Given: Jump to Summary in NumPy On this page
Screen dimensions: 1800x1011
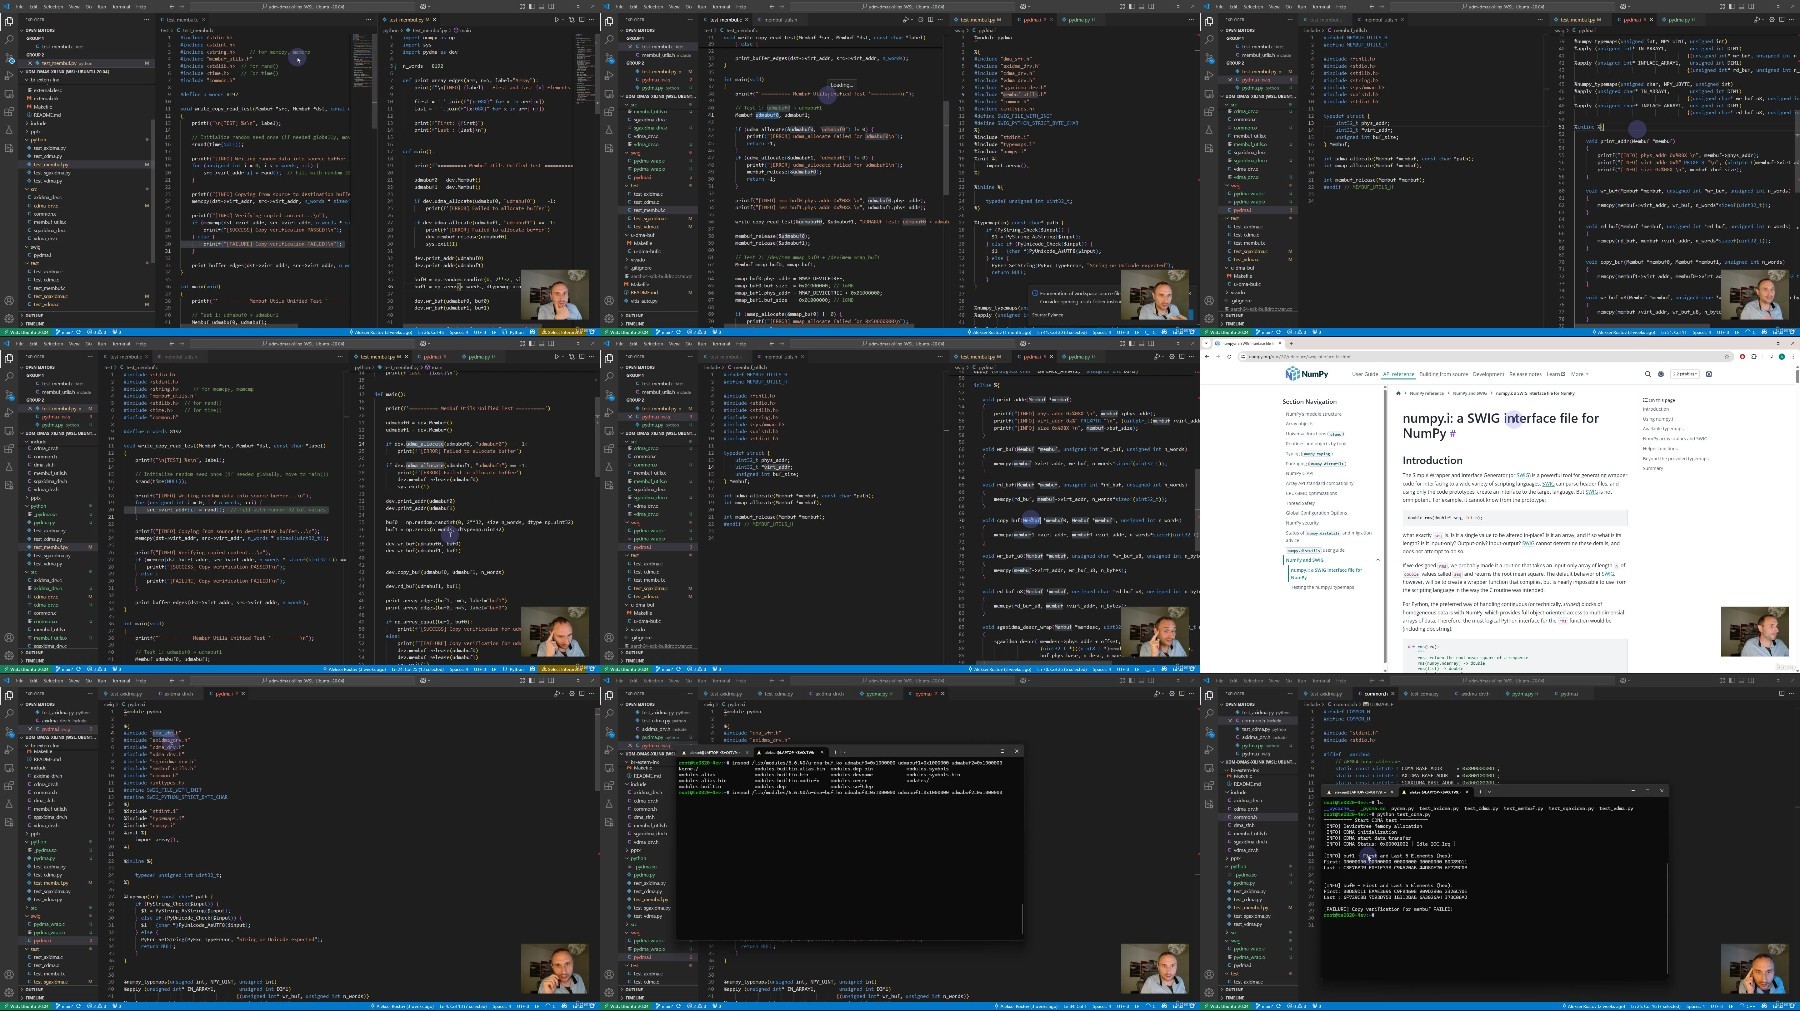Looking at the screenshot, I should point(1652,468).
